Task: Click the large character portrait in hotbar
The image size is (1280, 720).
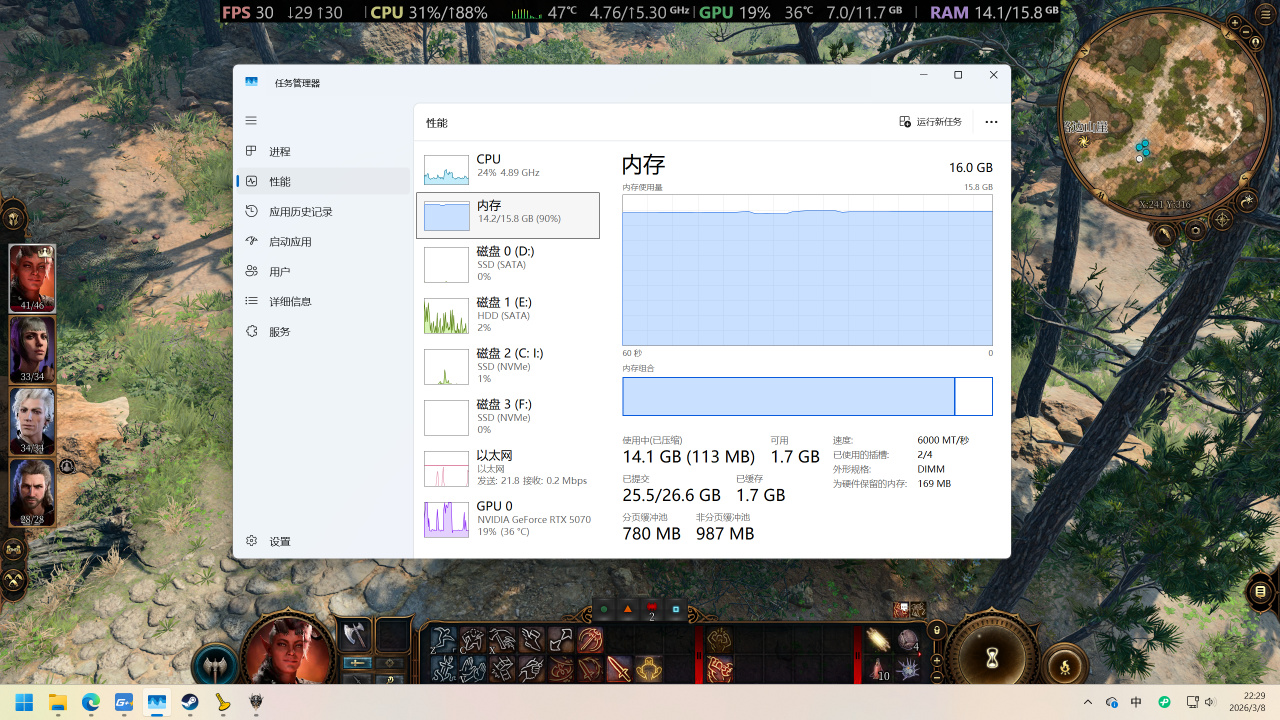Action: pos(288,652)
